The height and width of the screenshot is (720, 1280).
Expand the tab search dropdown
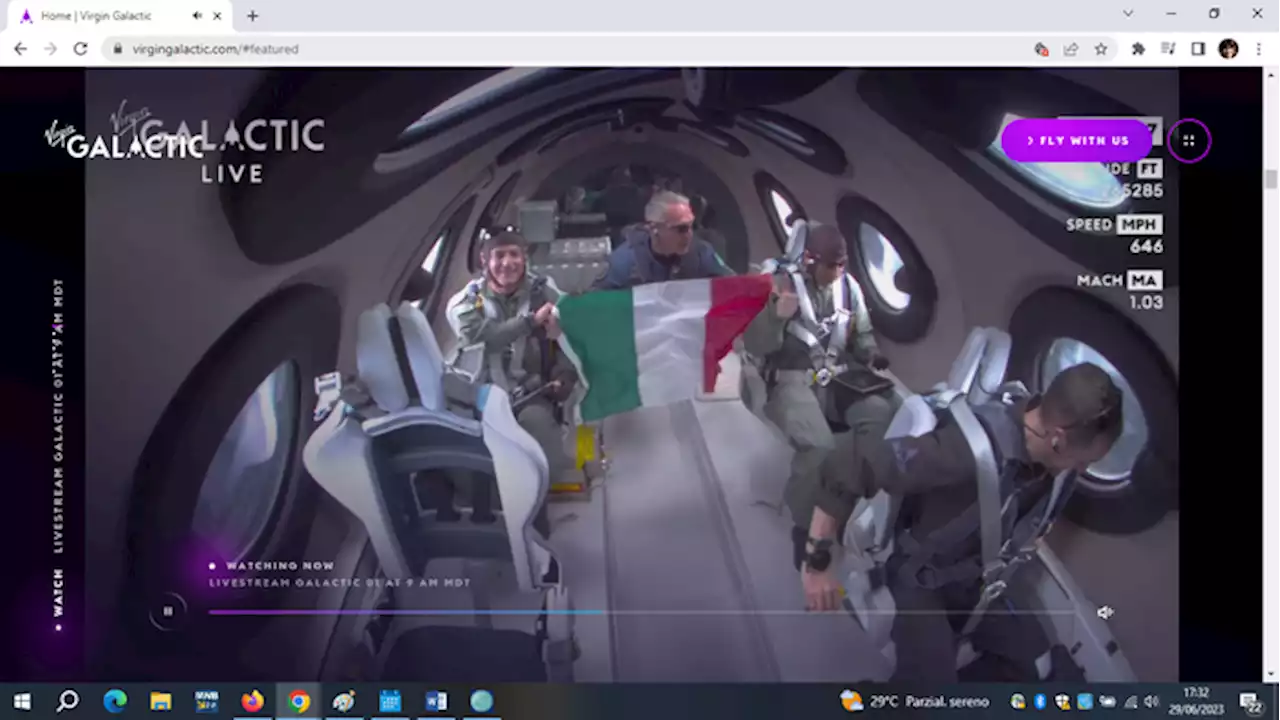pyautogui.click(x=1128, y=14)
